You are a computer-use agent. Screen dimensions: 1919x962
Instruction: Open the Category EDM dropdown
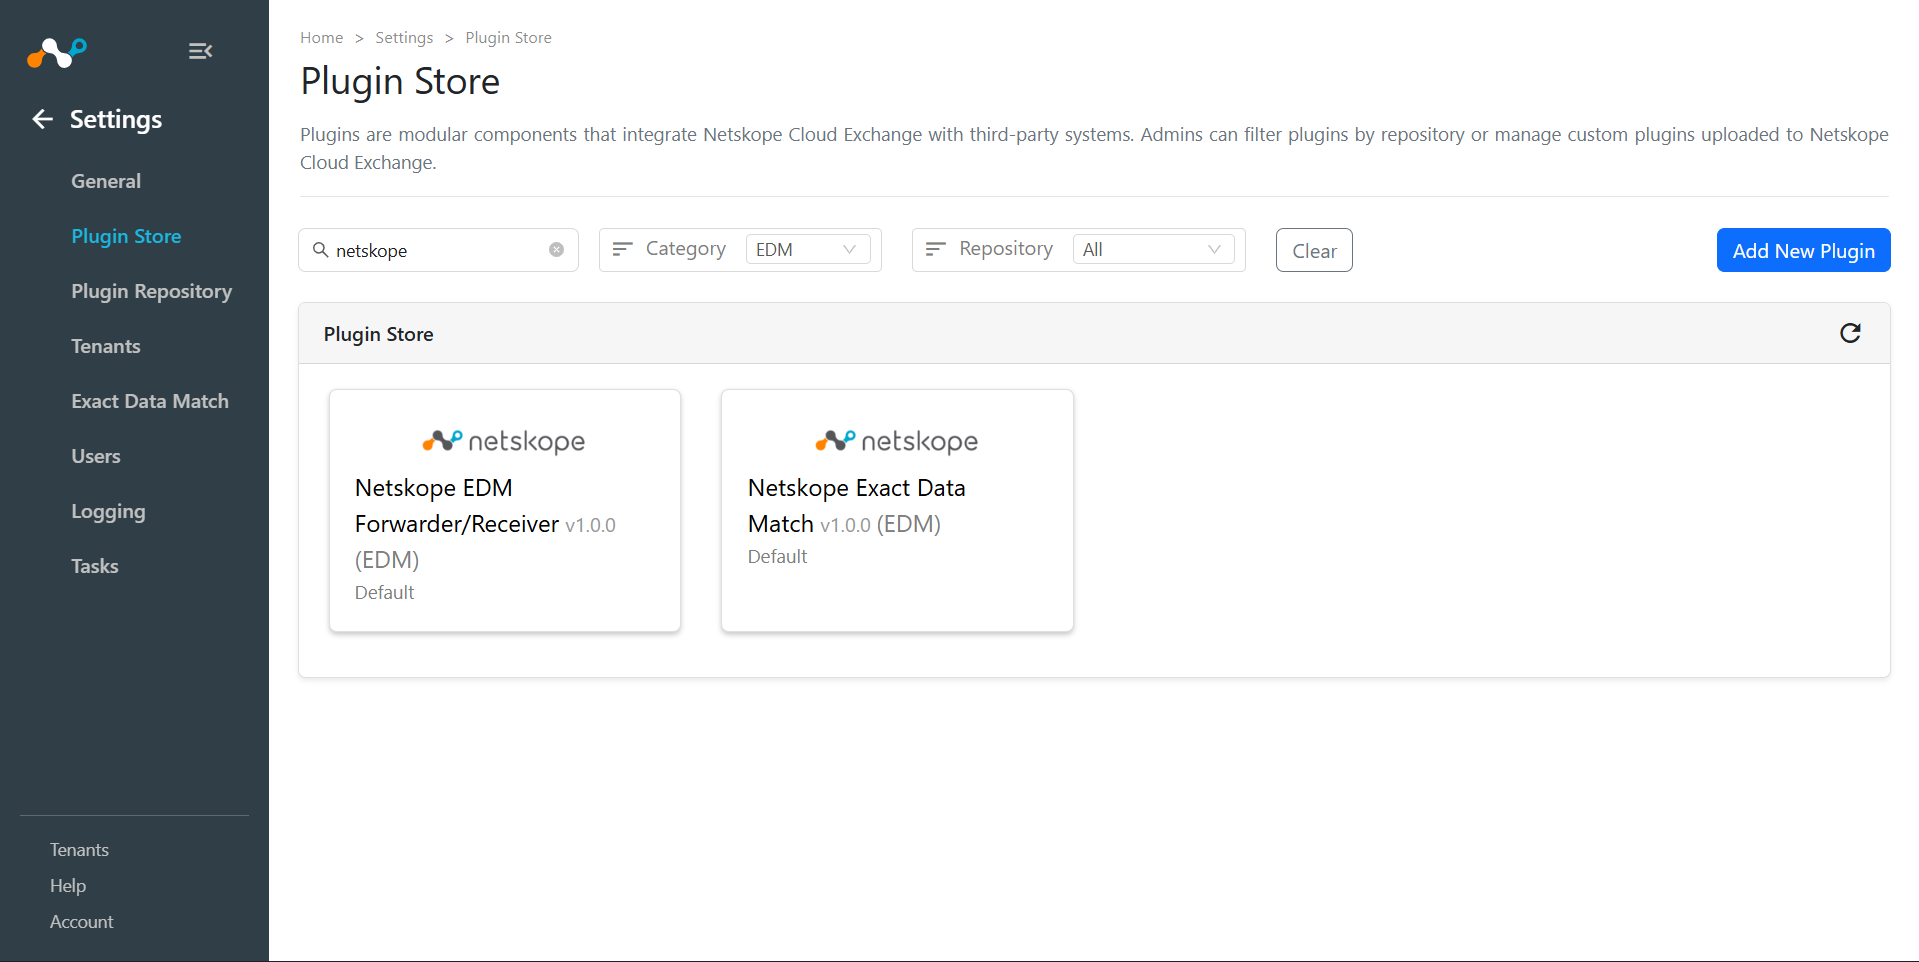tap(808, 250)
